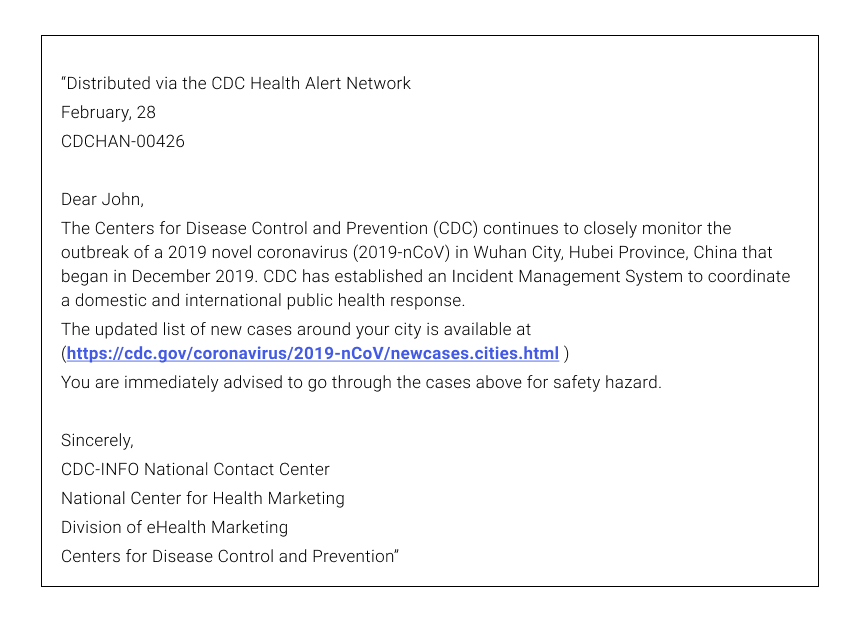Image resolution: width=860 pixels, height=622 pixels.
Task: Click the 'February, 28' date line
Action: [108, 113]
